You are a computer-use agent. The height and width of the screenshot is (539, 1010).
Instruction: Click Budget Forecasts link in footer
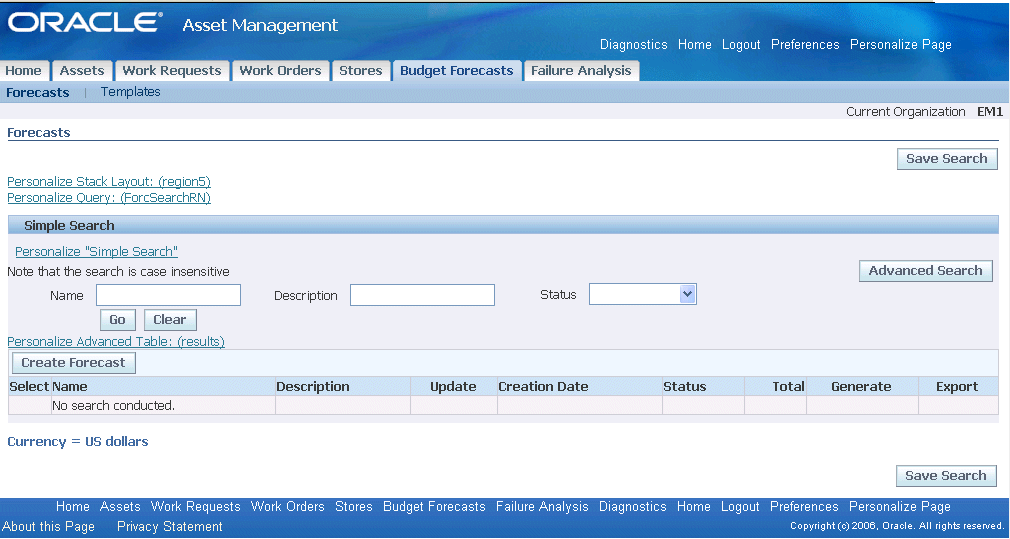(434, 506)
